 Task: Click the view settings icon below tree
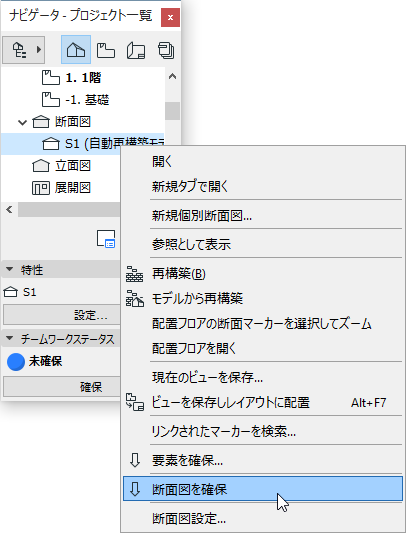[106, 239]
